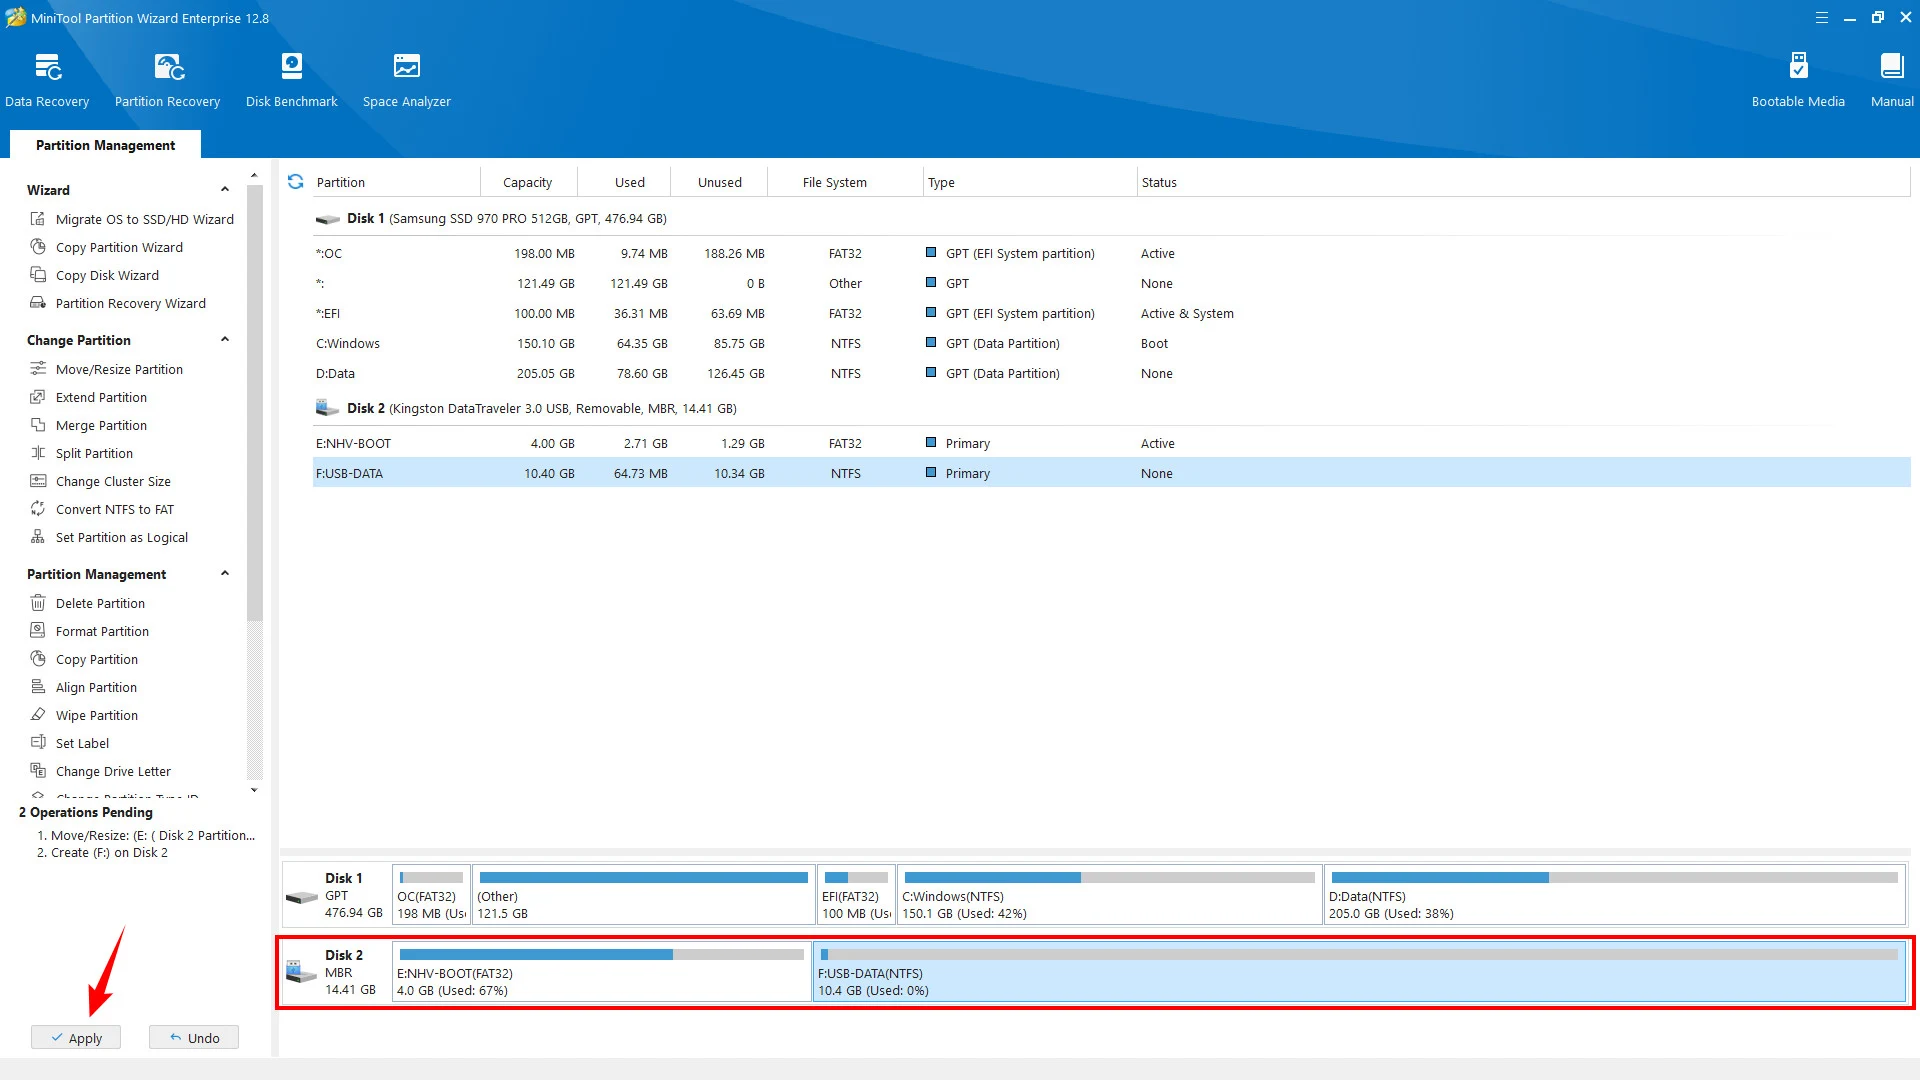Click the EFI(FAT32) block in disk map
Viewport: 1920px width, 1080px height.
coord(856,895)
